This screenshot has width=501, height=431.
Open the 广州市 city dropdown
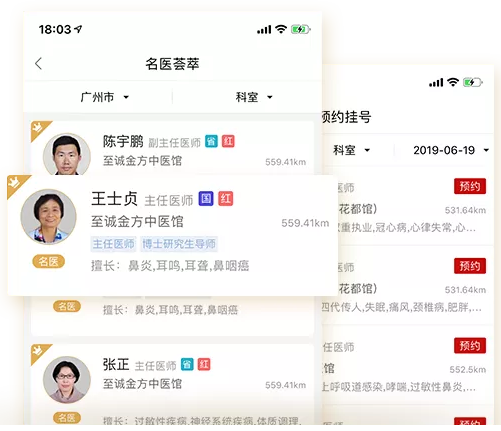point(104,97)
